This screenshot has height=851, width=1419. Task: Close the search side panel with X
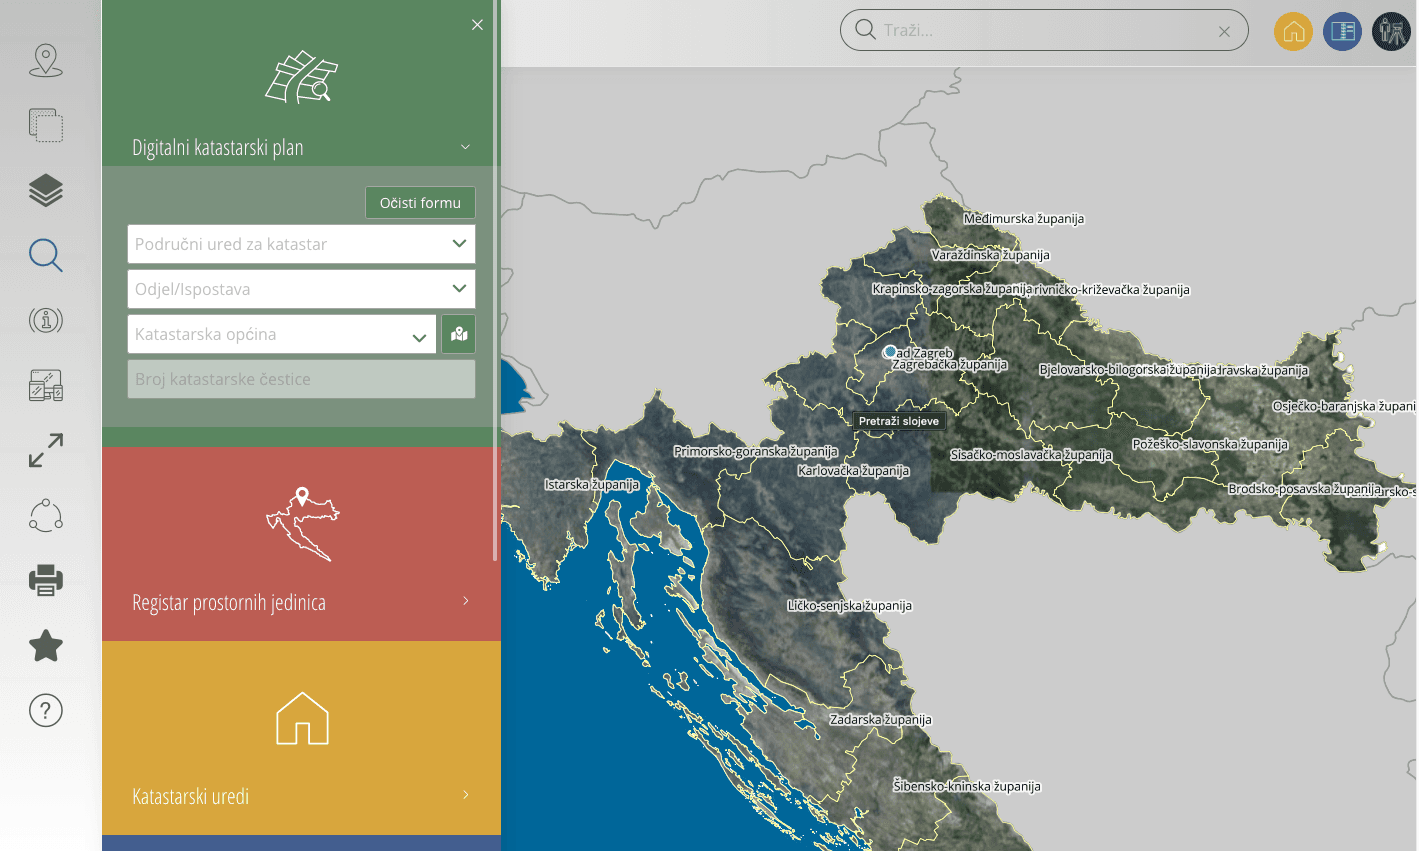pos(477,25)
